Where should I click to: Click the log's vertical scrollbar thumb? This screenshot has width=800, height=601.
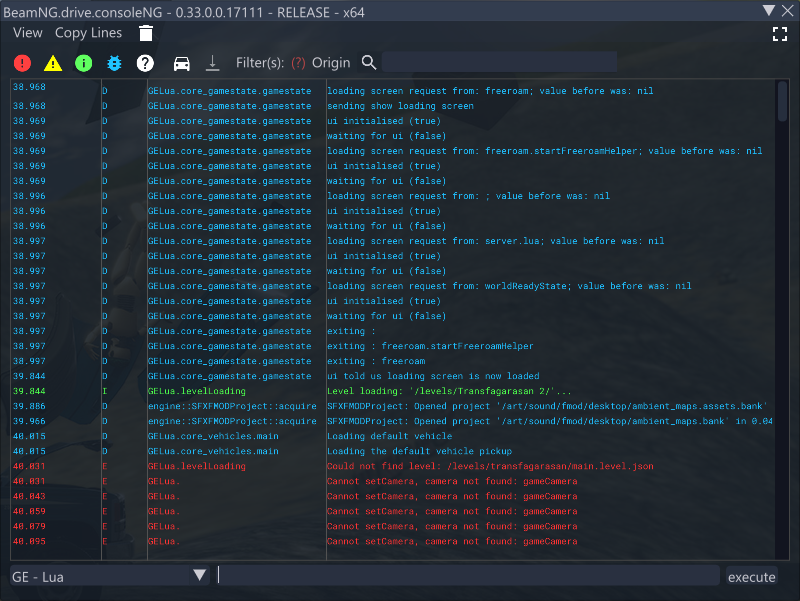[782, 101]
